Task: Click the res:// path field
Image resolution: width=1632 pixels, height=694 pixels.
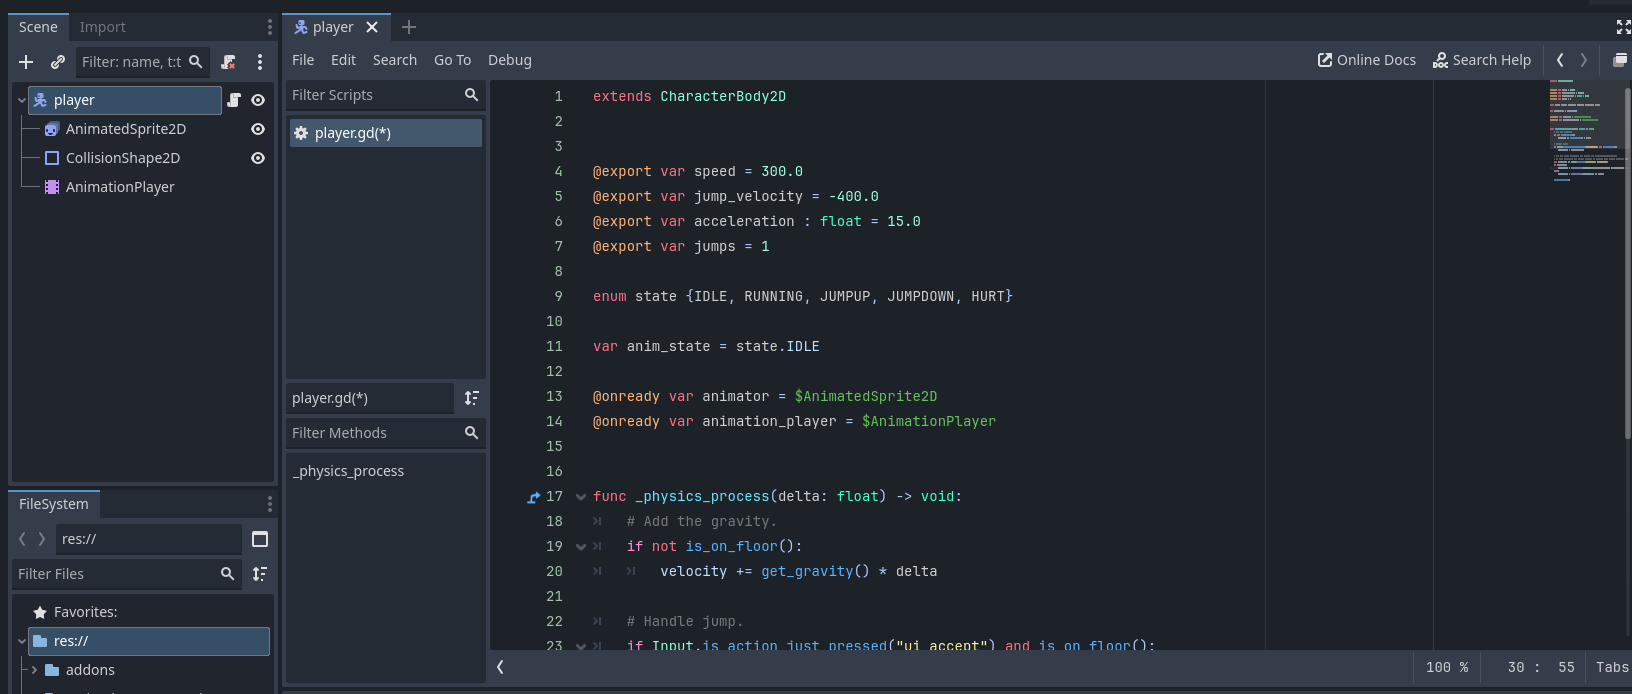Action: (149, 539)
